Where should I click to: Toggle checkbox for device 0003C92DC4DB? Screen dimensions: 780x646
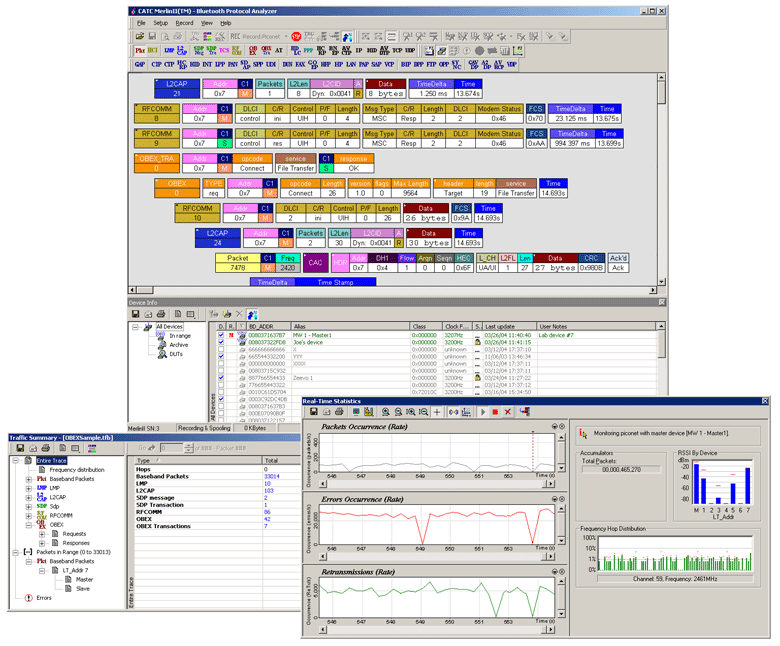point(221,399)
